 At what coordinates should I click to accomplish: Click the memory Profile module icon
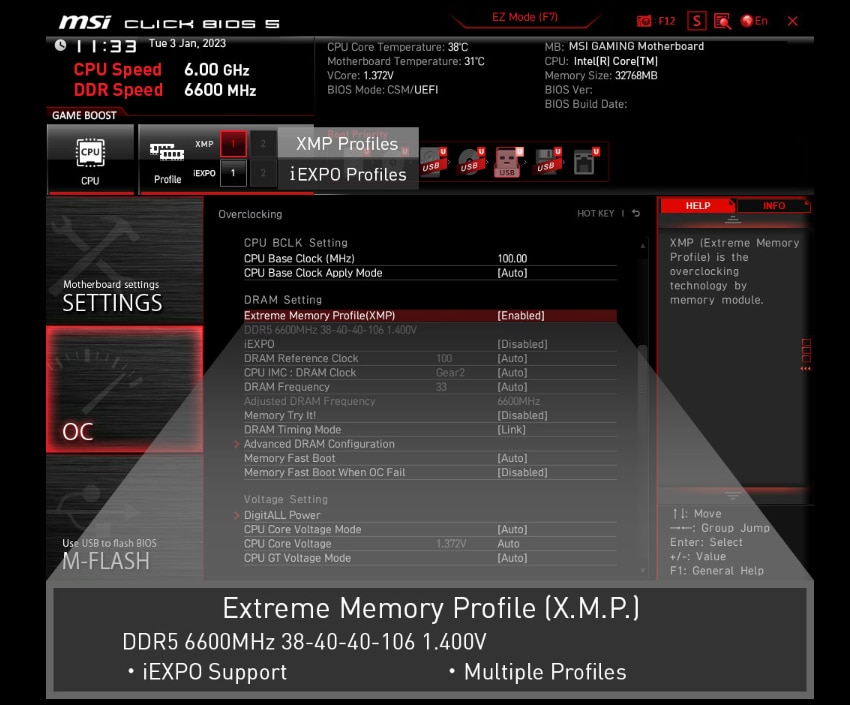pos(167,152)
